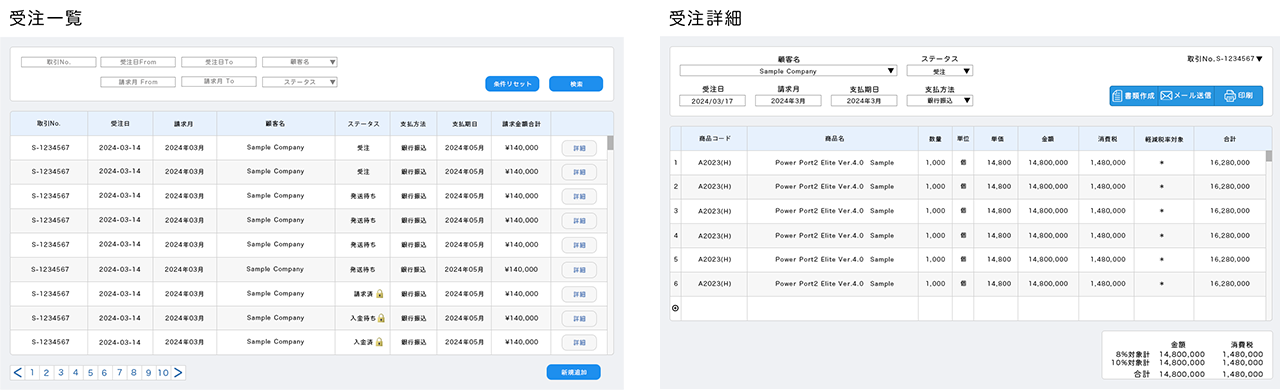
Task: Open the ステータス filter dropdown in order list
Action: click(299, 82)
